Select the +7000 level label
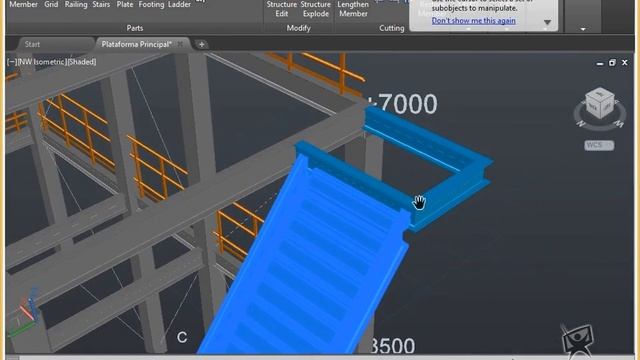This screenshot has height=360, width=640. pos(402,104)
